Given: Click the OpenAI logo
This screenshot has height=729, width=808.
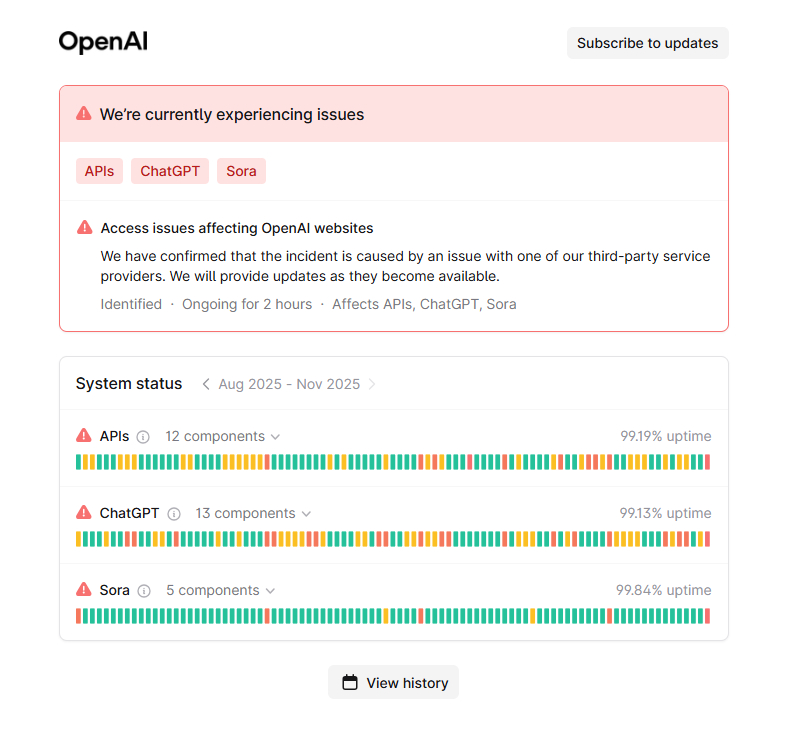Looking at the screenshot, I should [x=103, y=42].
